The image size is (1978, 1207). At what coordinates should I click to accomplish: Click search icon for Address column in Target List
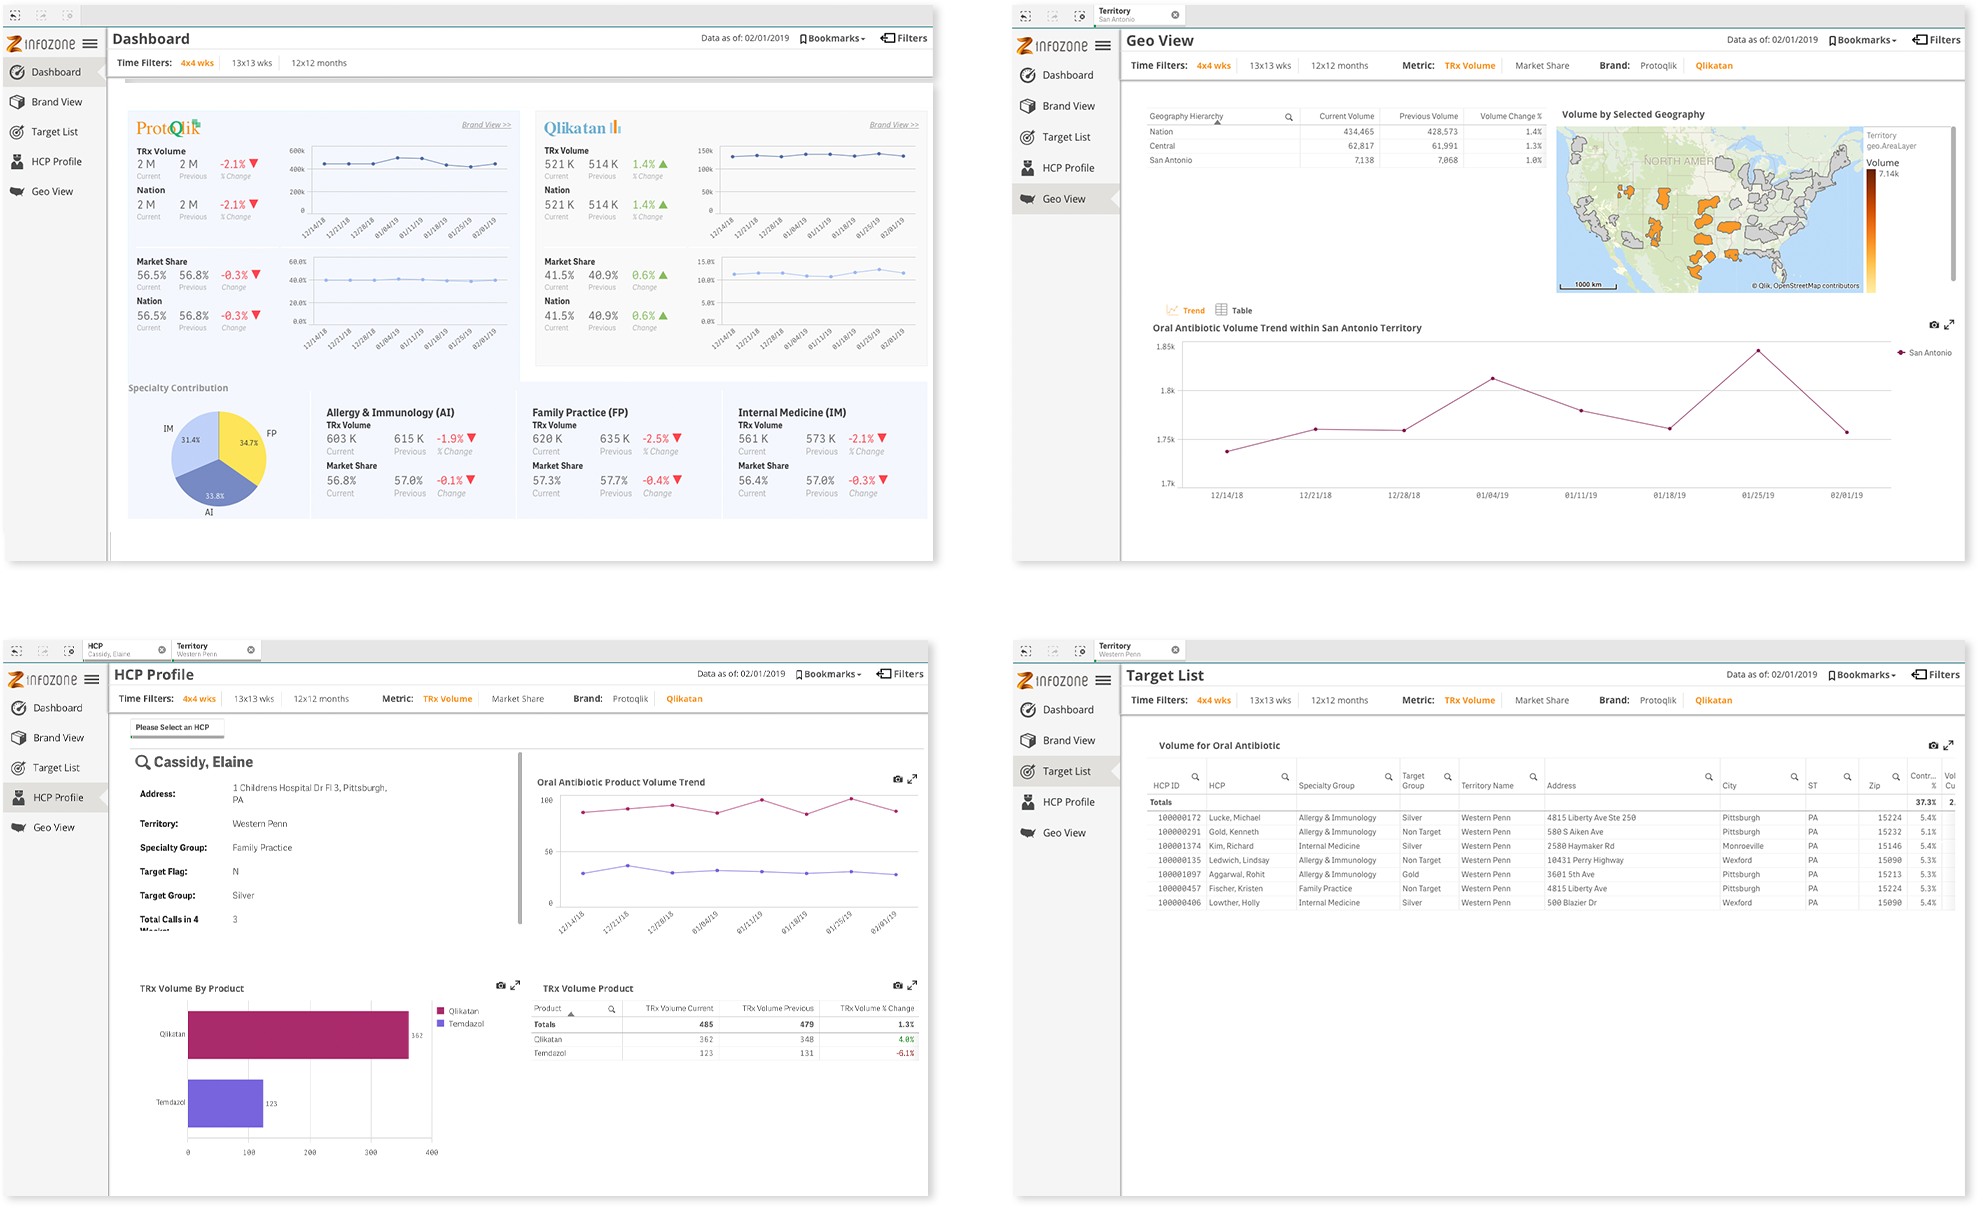coord(1708,777)
